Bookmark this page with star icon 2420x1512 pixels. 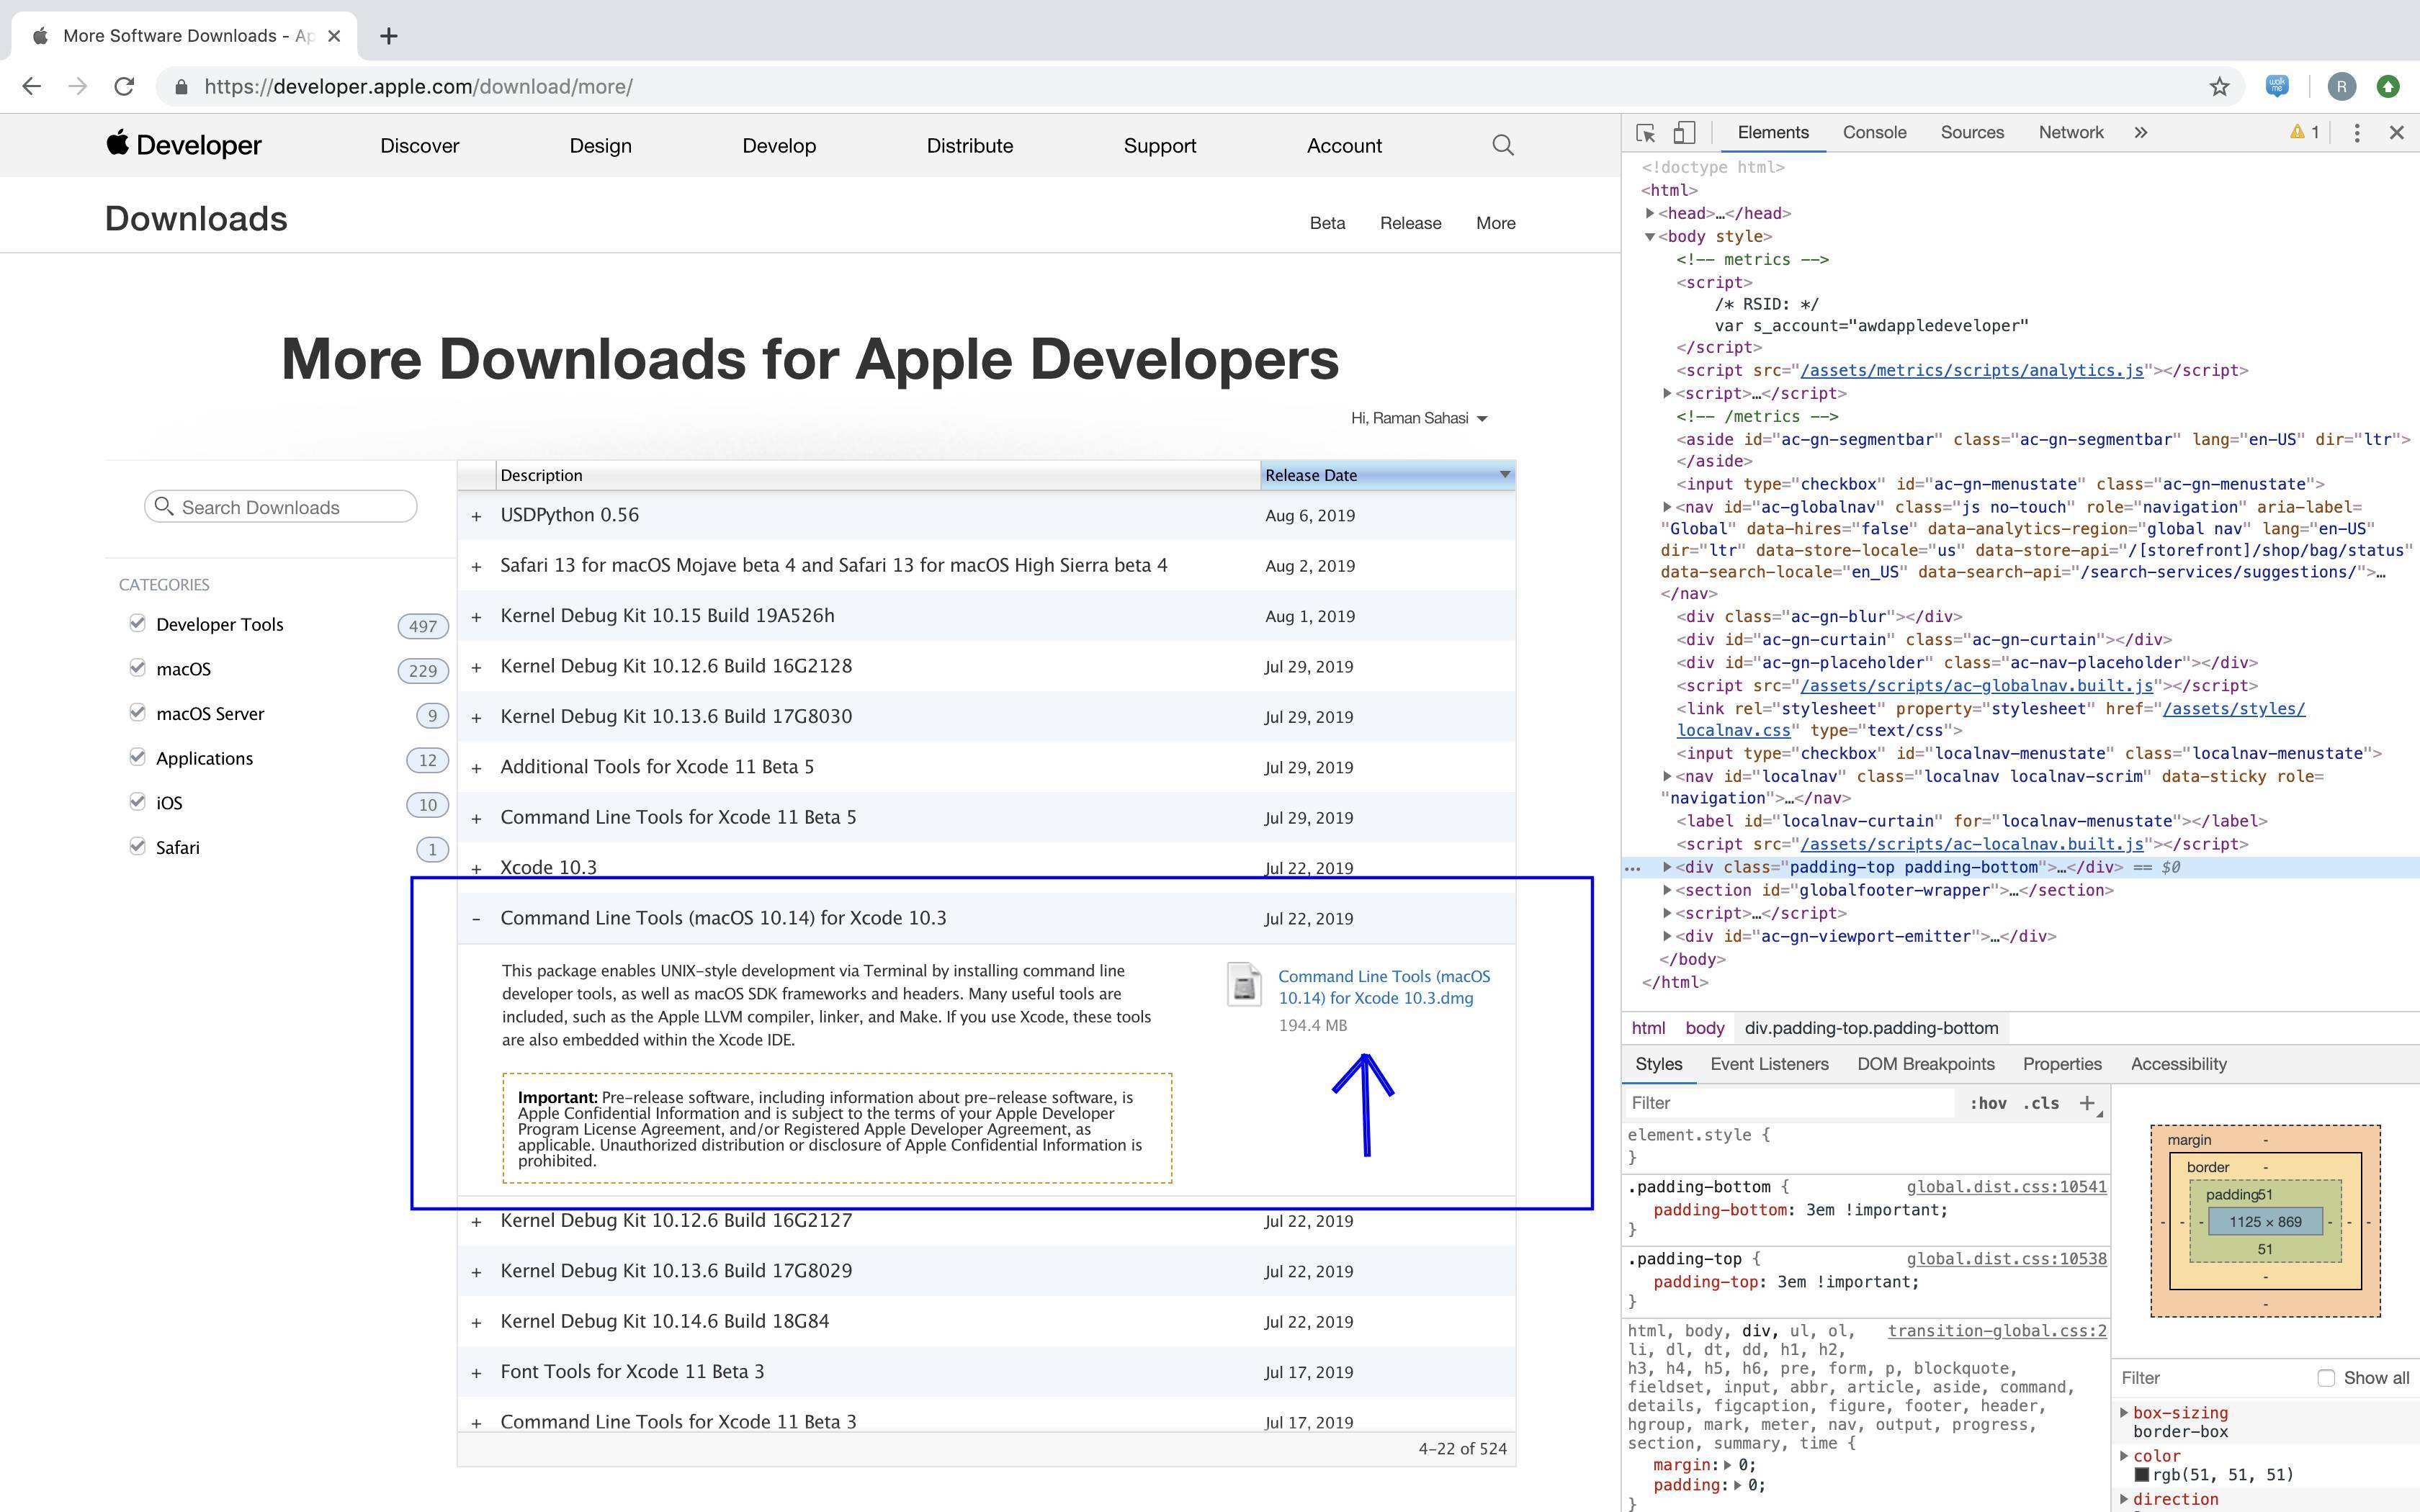tap(2219, 87)
